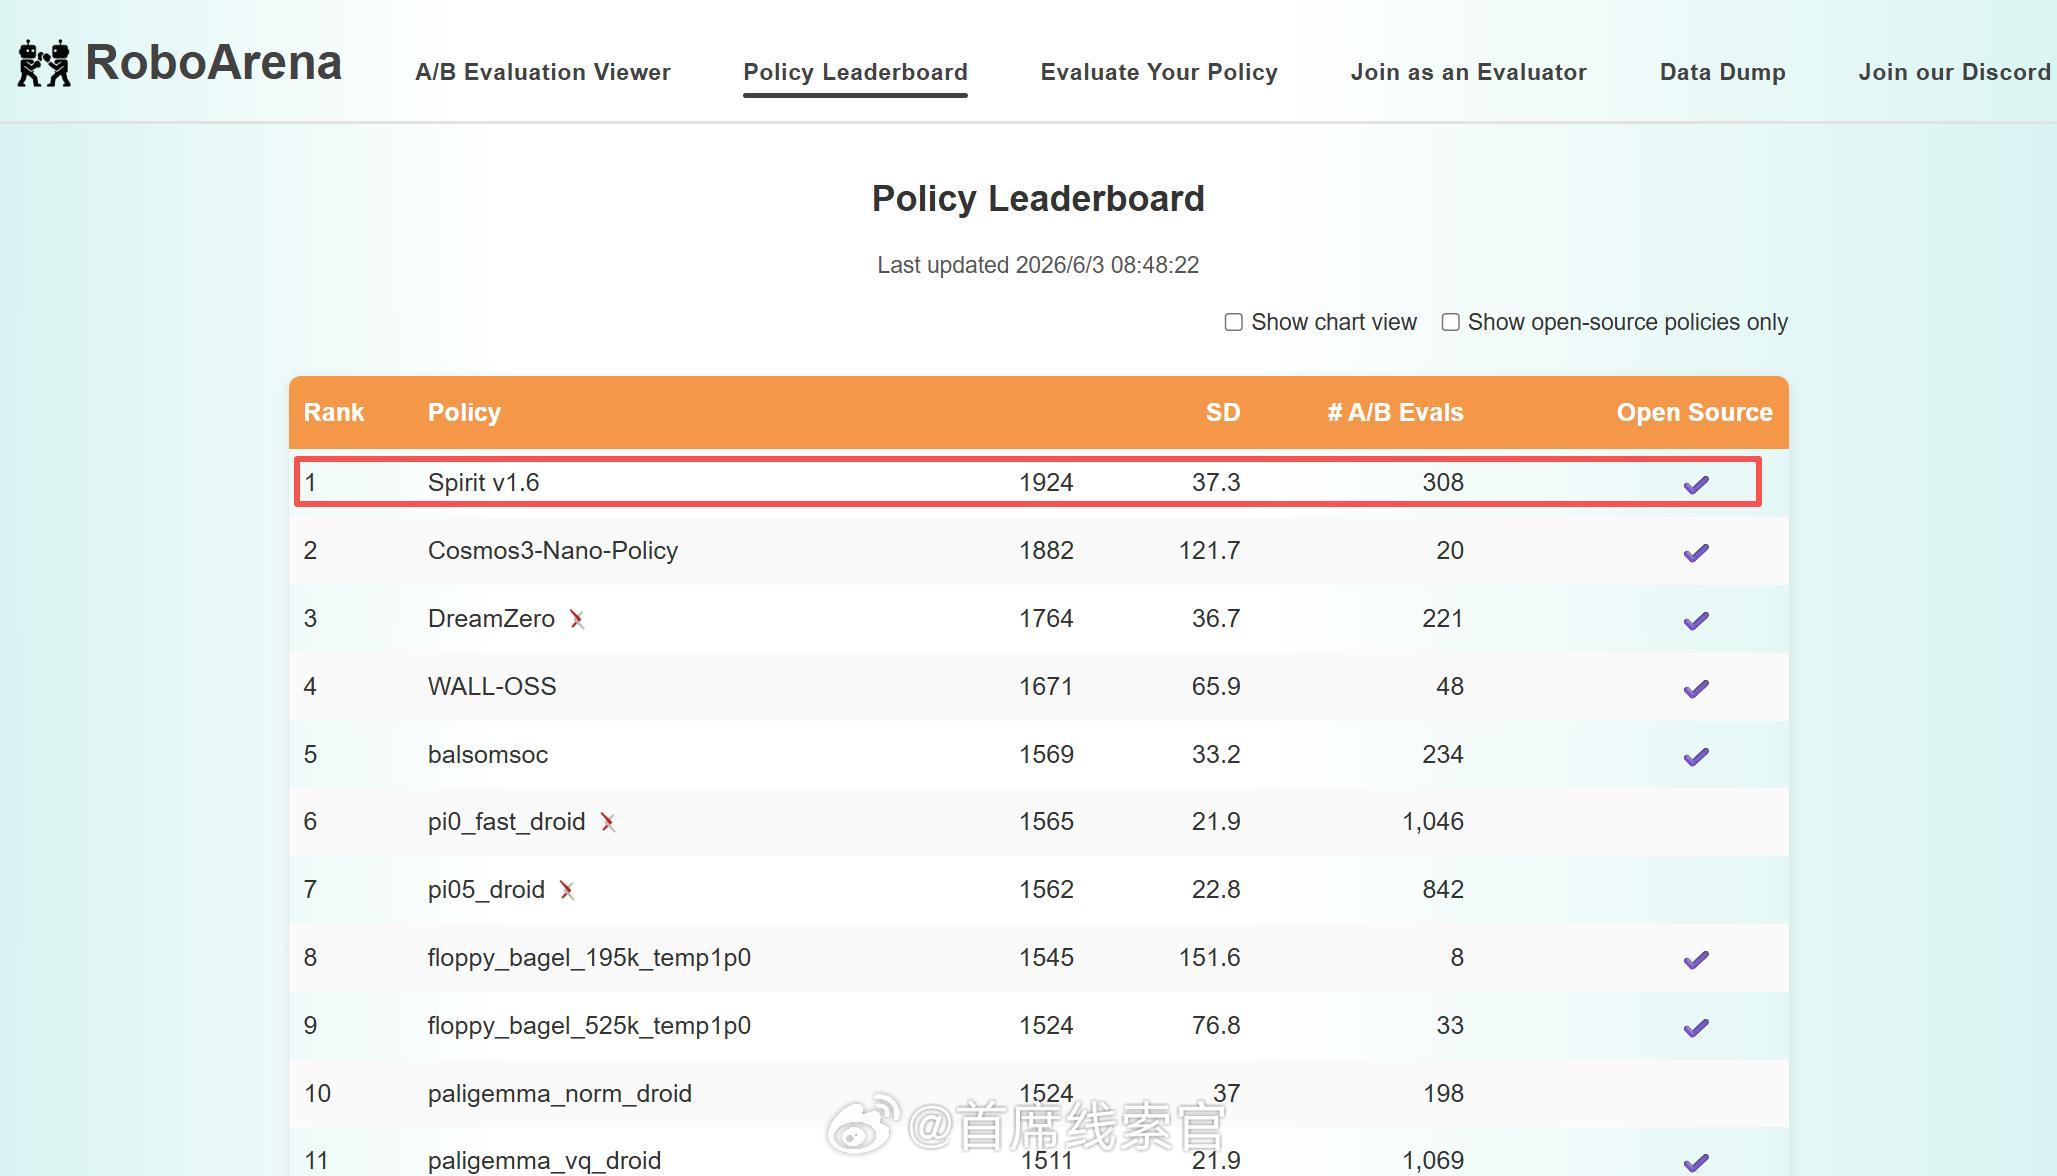Image resolution: width=2057 pixels, height=1176 pixels.
Task: Click the red icon beside pi0_fast_droid
Action: [x=608, y=822]
